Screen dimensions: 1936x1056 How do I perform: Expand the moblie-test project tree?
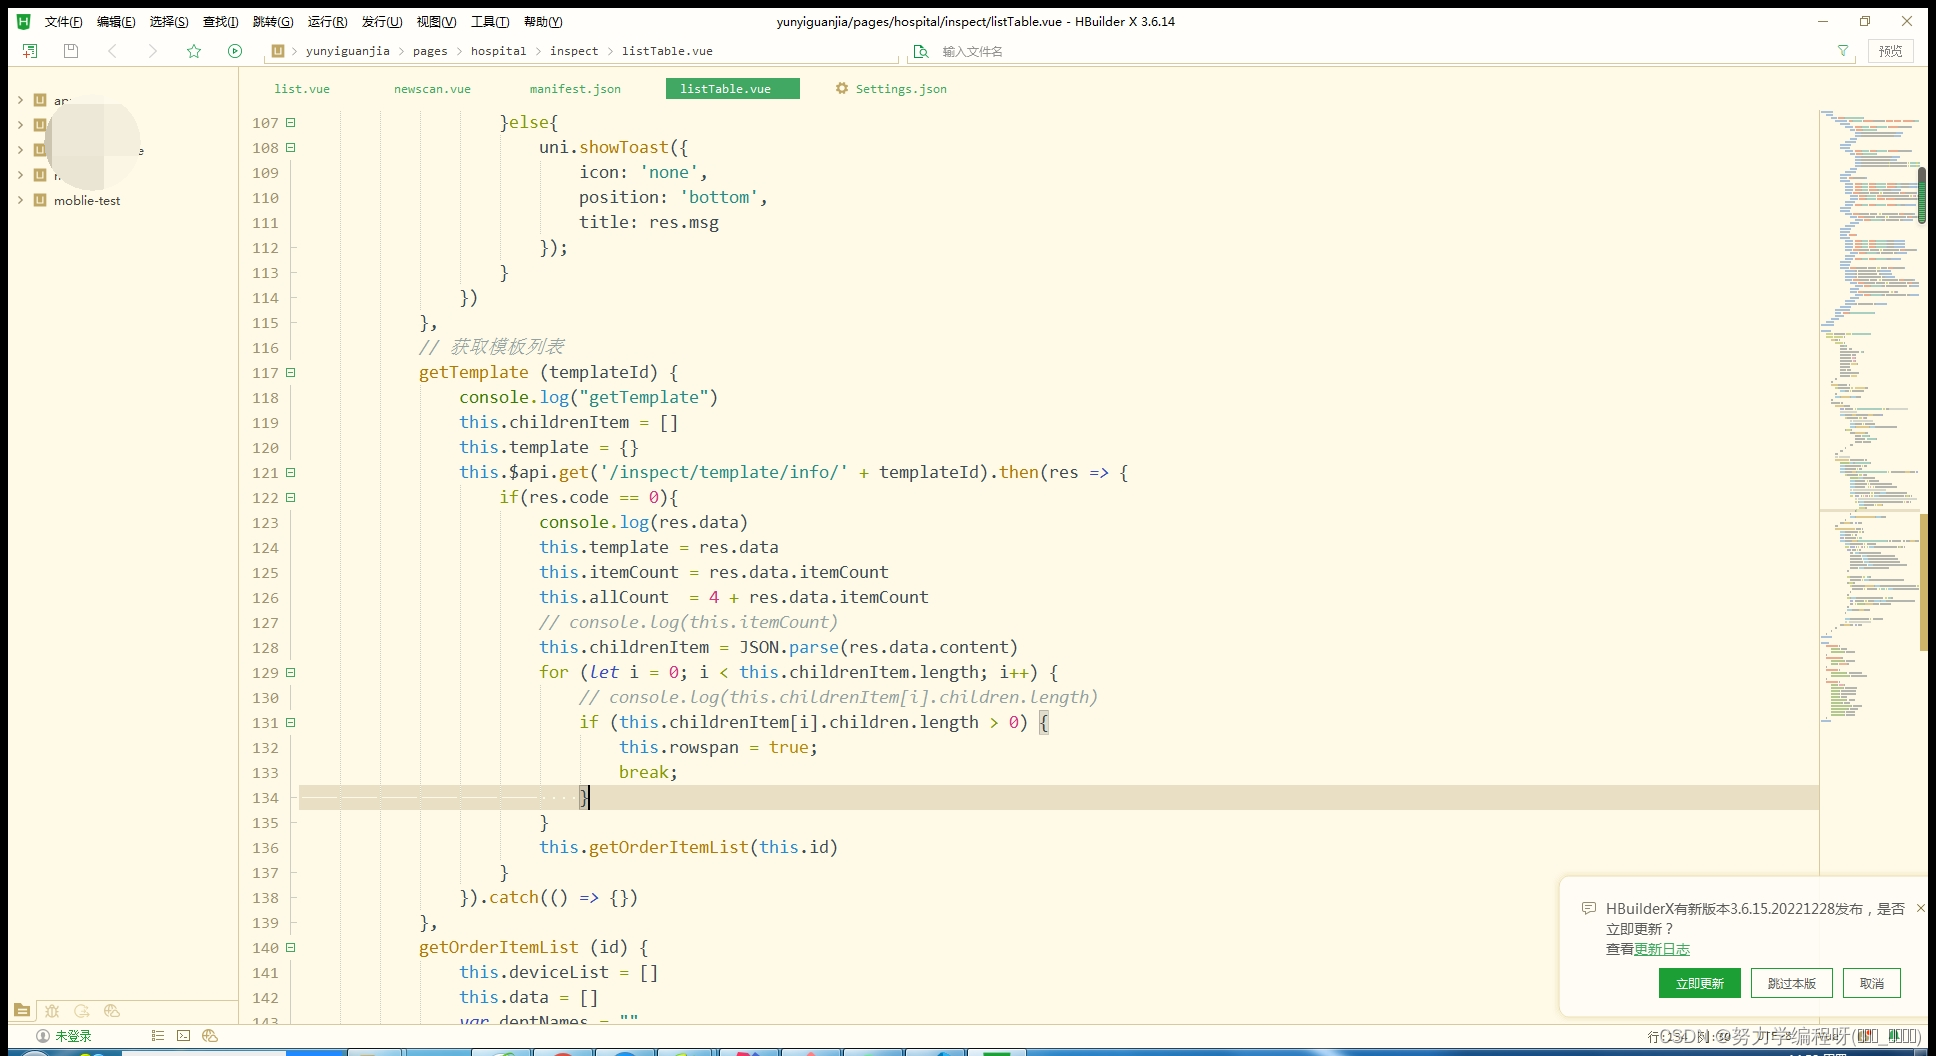(20, 200)
